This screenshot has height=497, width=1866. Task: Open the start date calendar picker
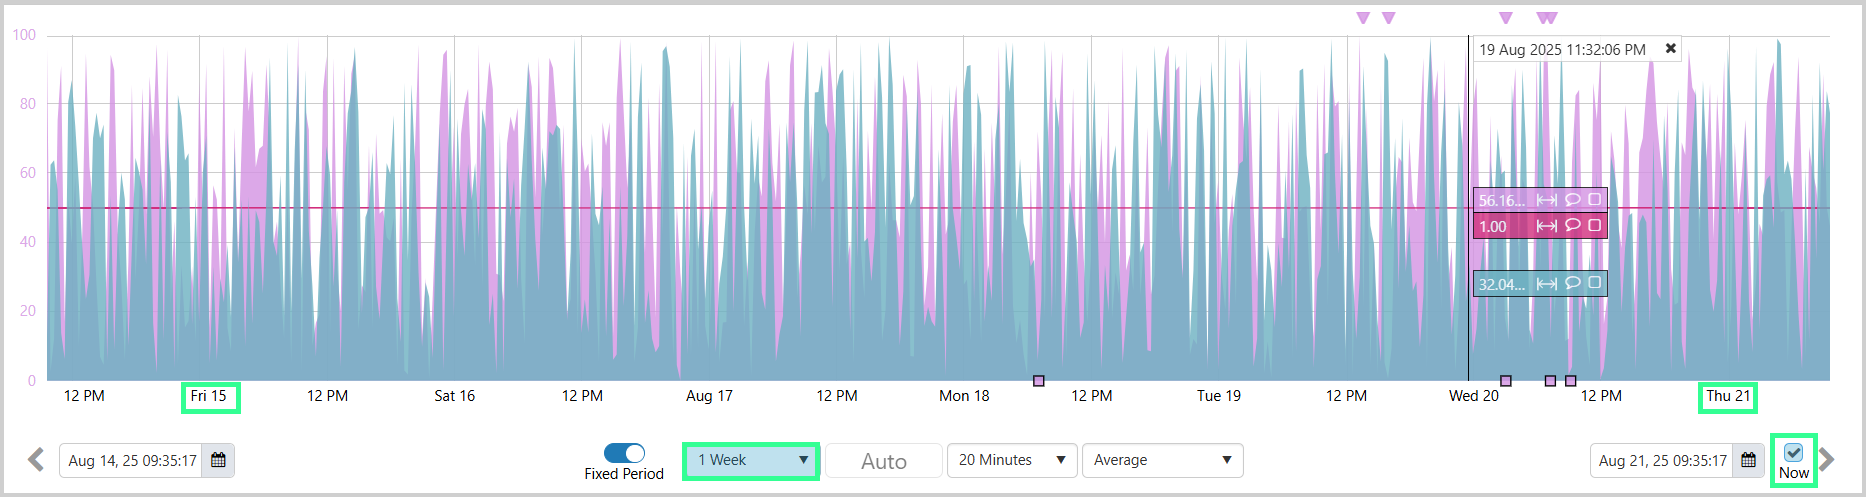coord(218,460)
